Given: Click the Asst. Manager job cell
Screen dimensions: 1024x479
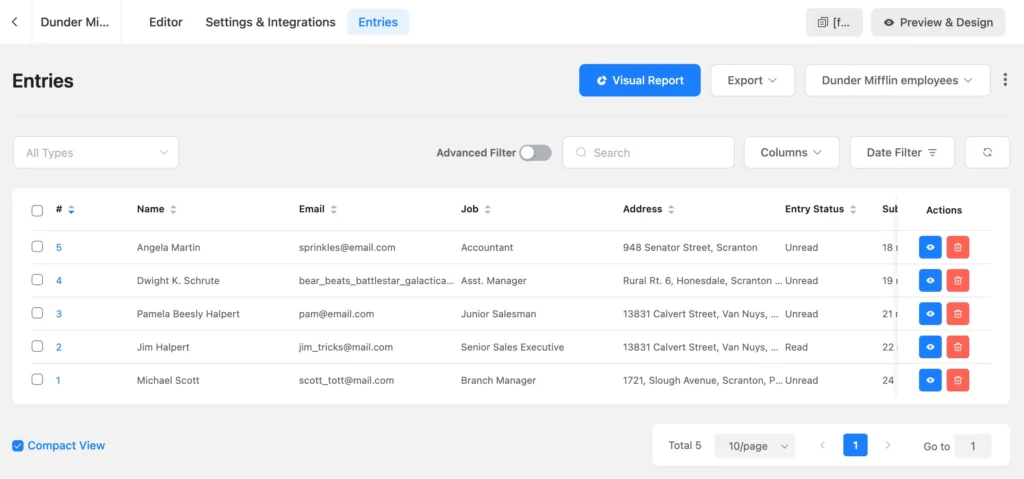Looking at the screenshot, I should 494,281.
